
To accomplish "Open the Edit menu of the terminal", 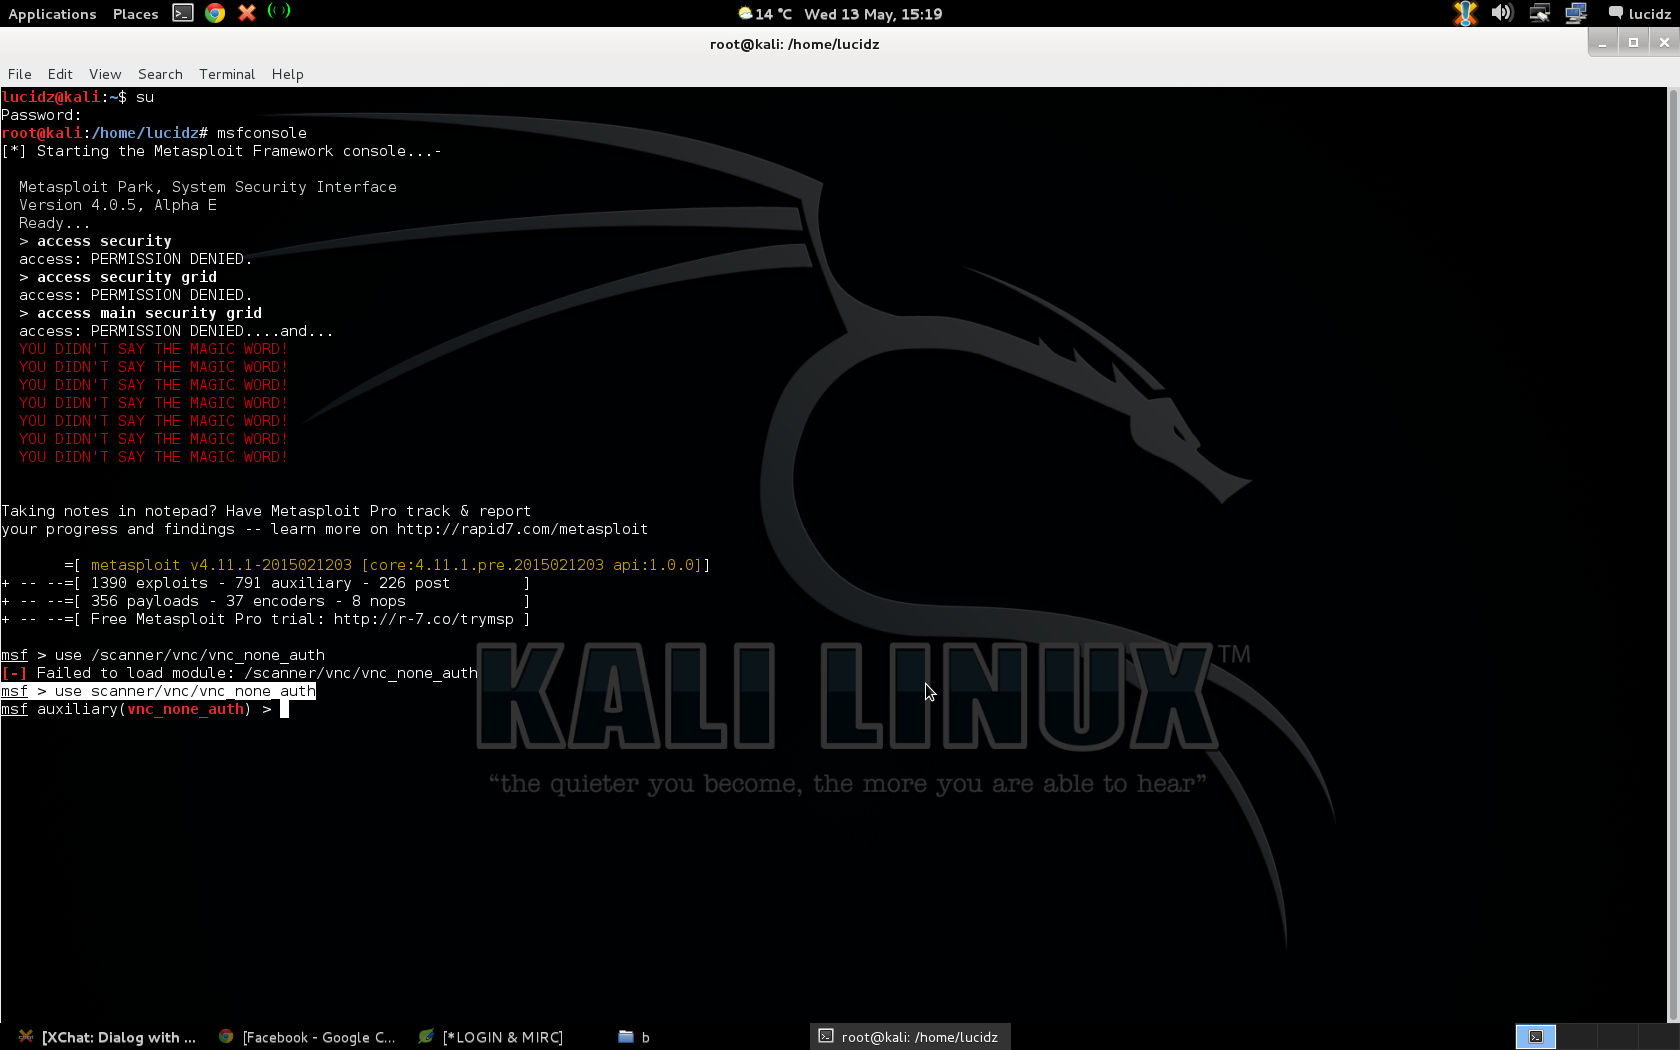I will pyautogui.click(x=60, y=74).
